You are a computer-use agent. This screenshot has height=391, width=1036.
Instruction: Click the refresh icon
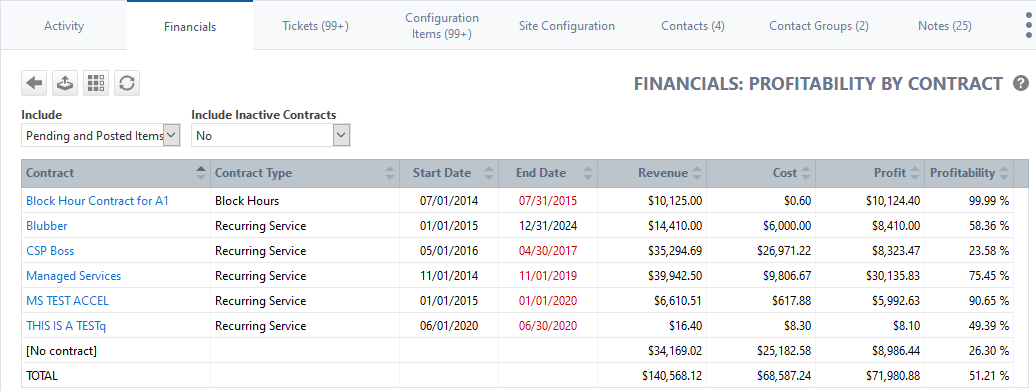127,83
